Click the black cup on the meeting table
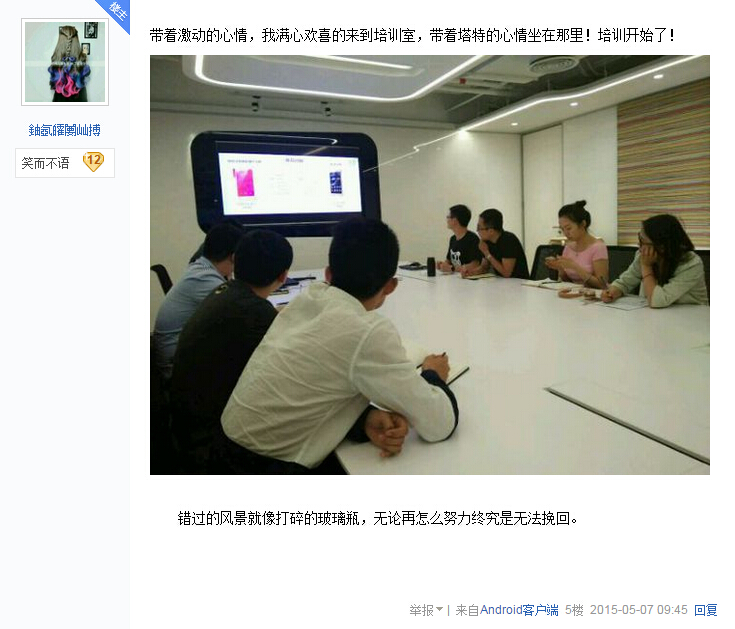The image size is (735, 629). point(431,266)
